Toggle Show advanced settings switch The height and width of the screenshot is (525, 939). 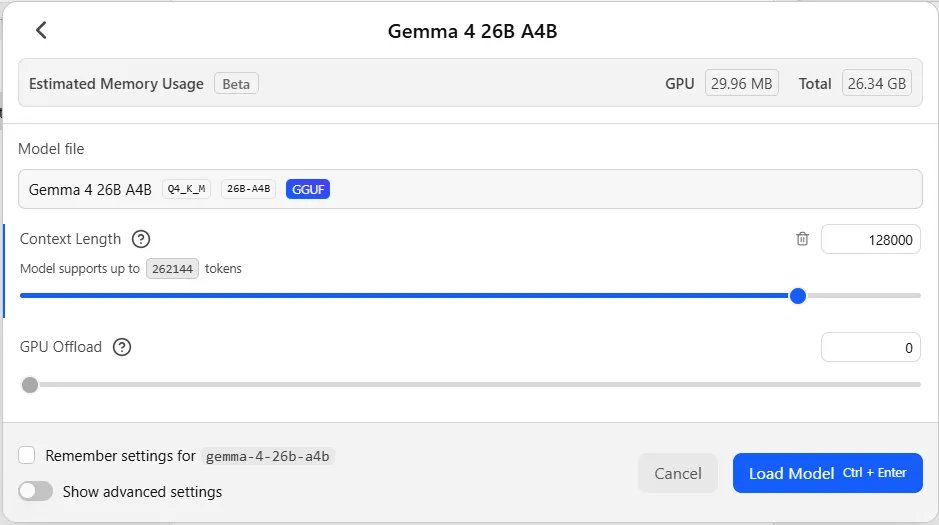point(35,491)
